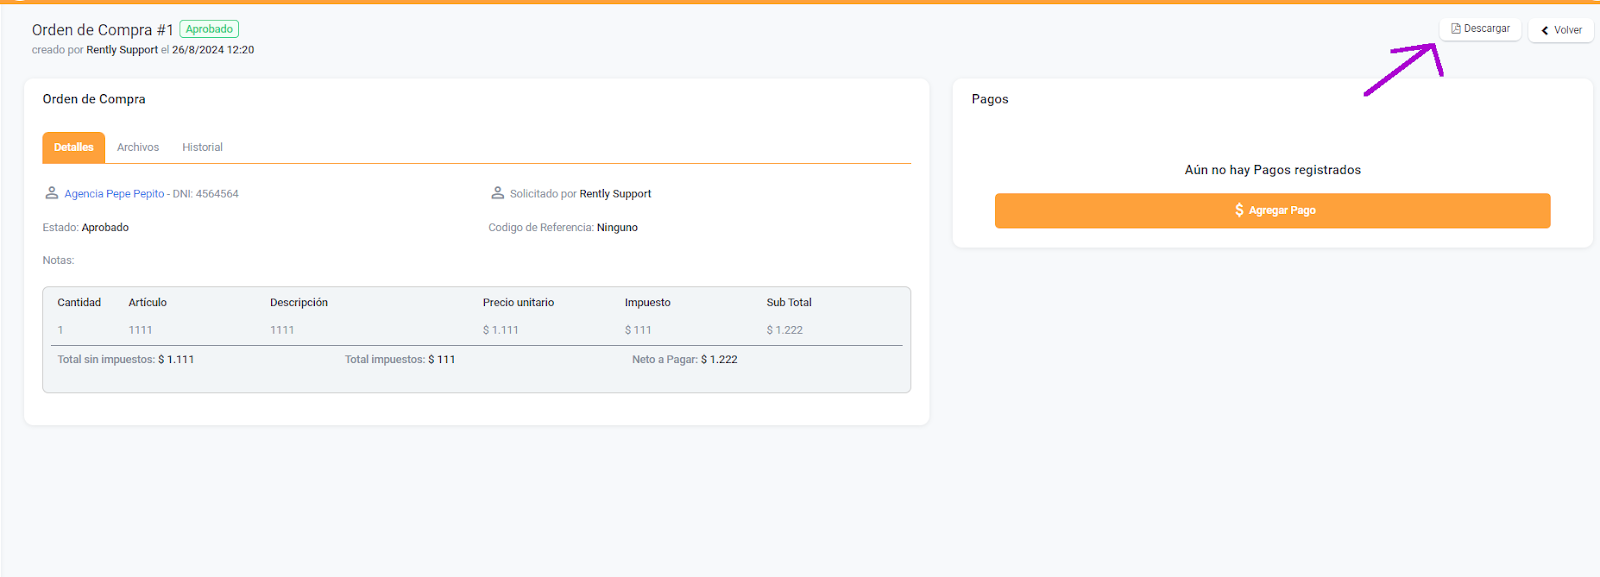Click the Descripción column header
Screen dimensions: 1600x577
pos(298,302)
